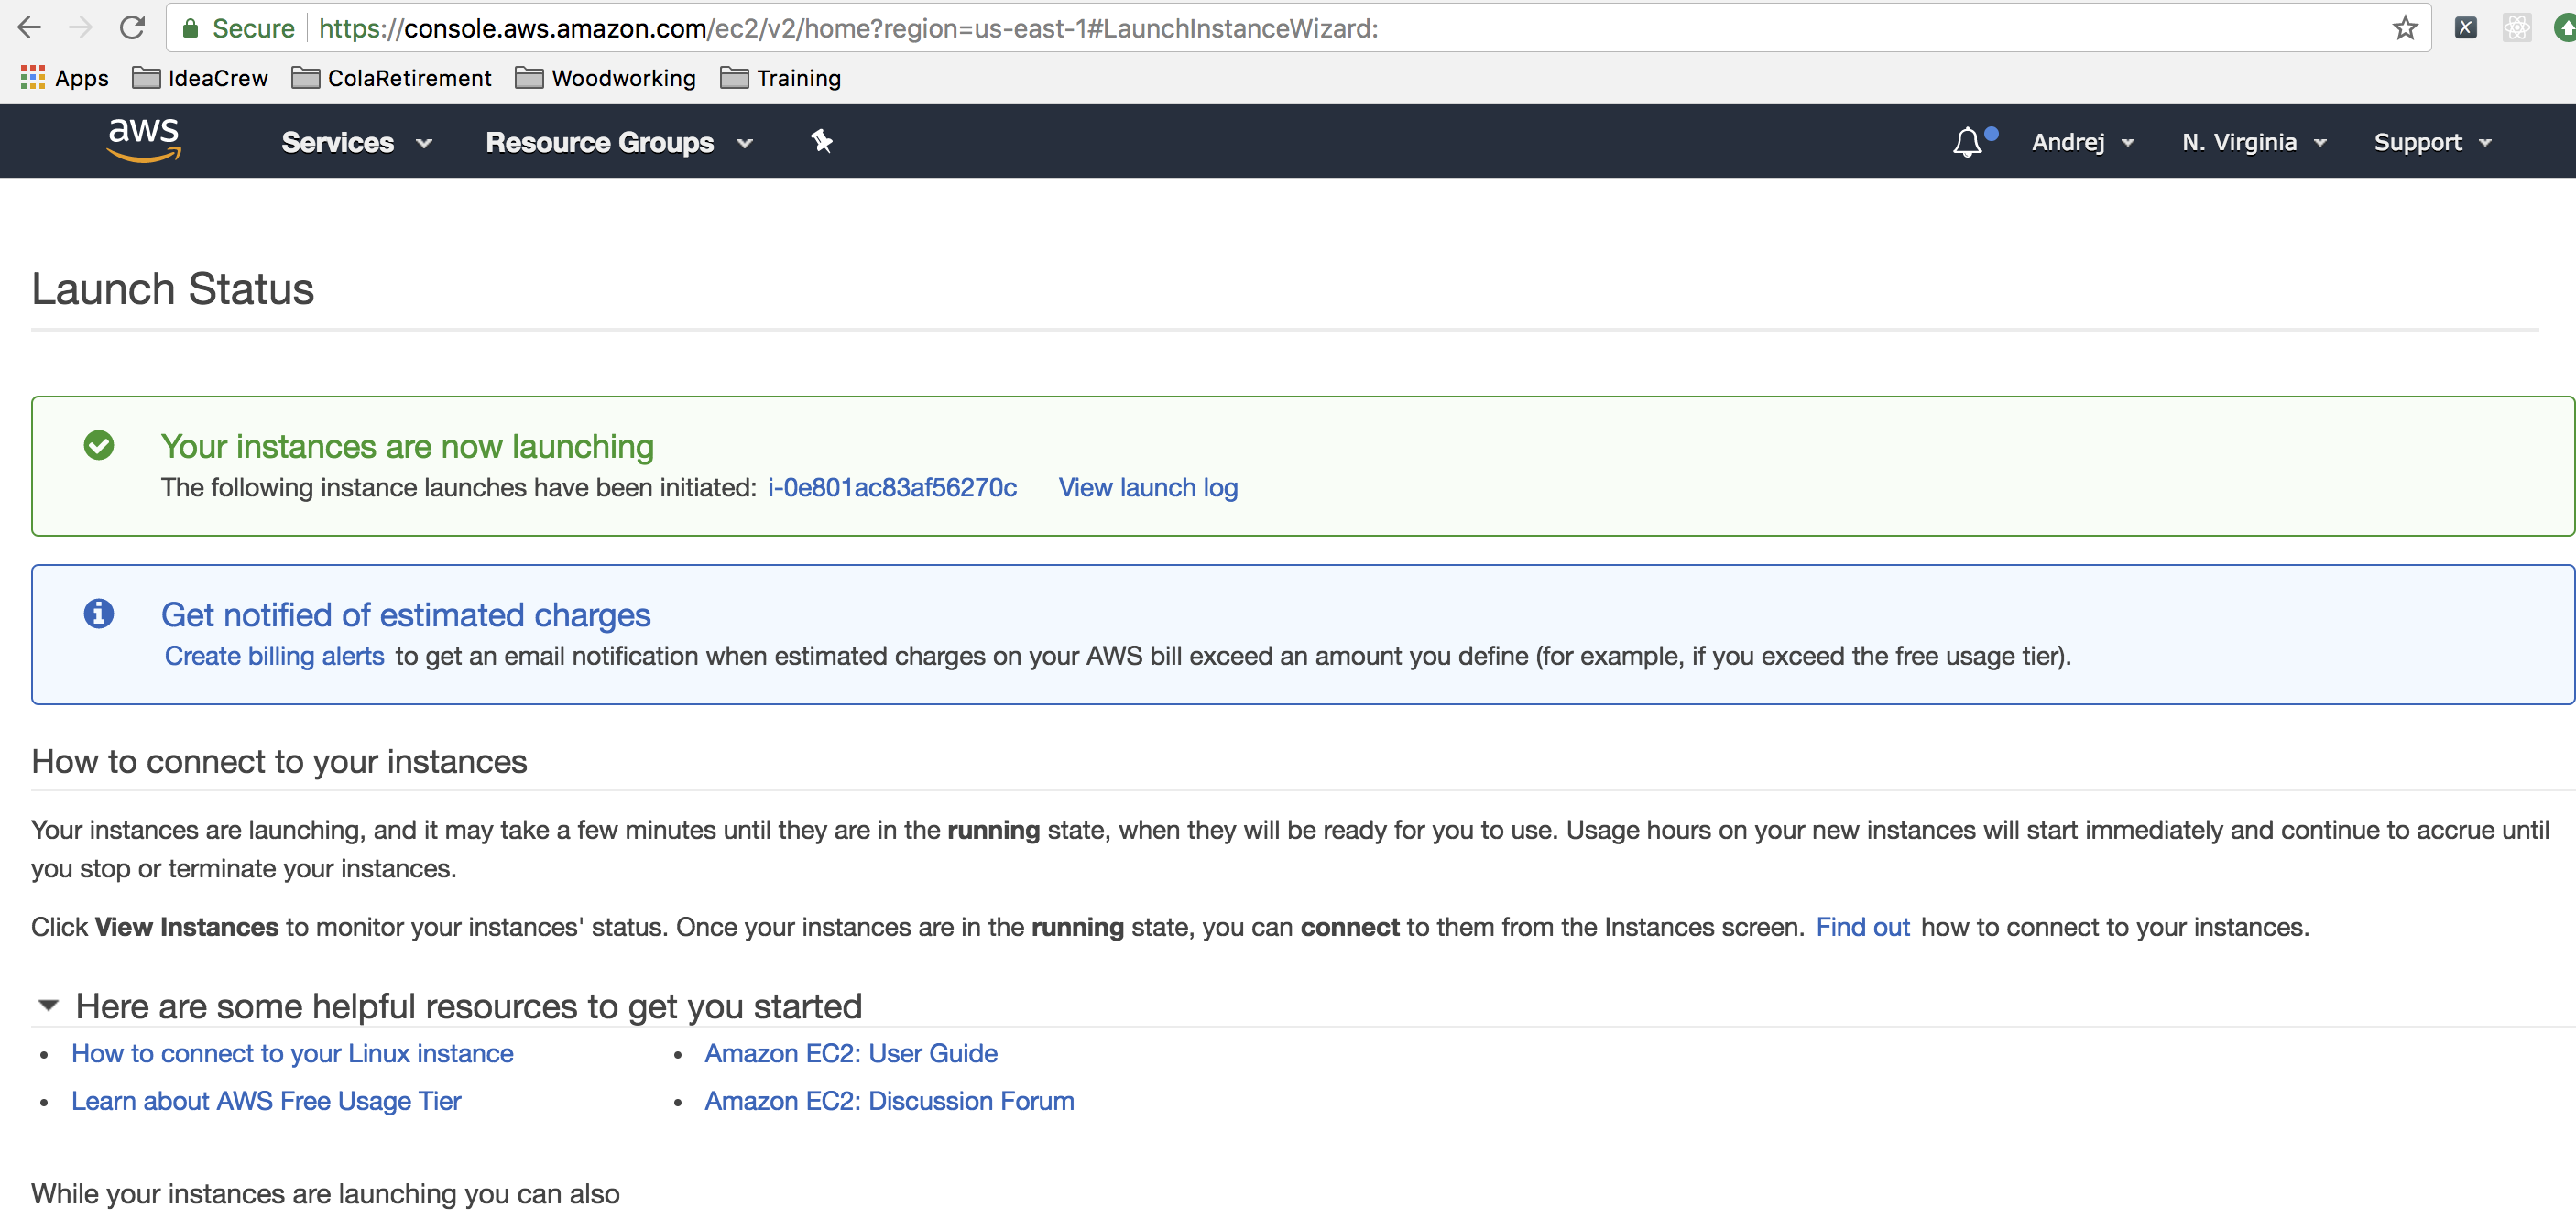2576x1229 pixels.
Task: Click the browser address bar URL
Action: coord(848,28)
